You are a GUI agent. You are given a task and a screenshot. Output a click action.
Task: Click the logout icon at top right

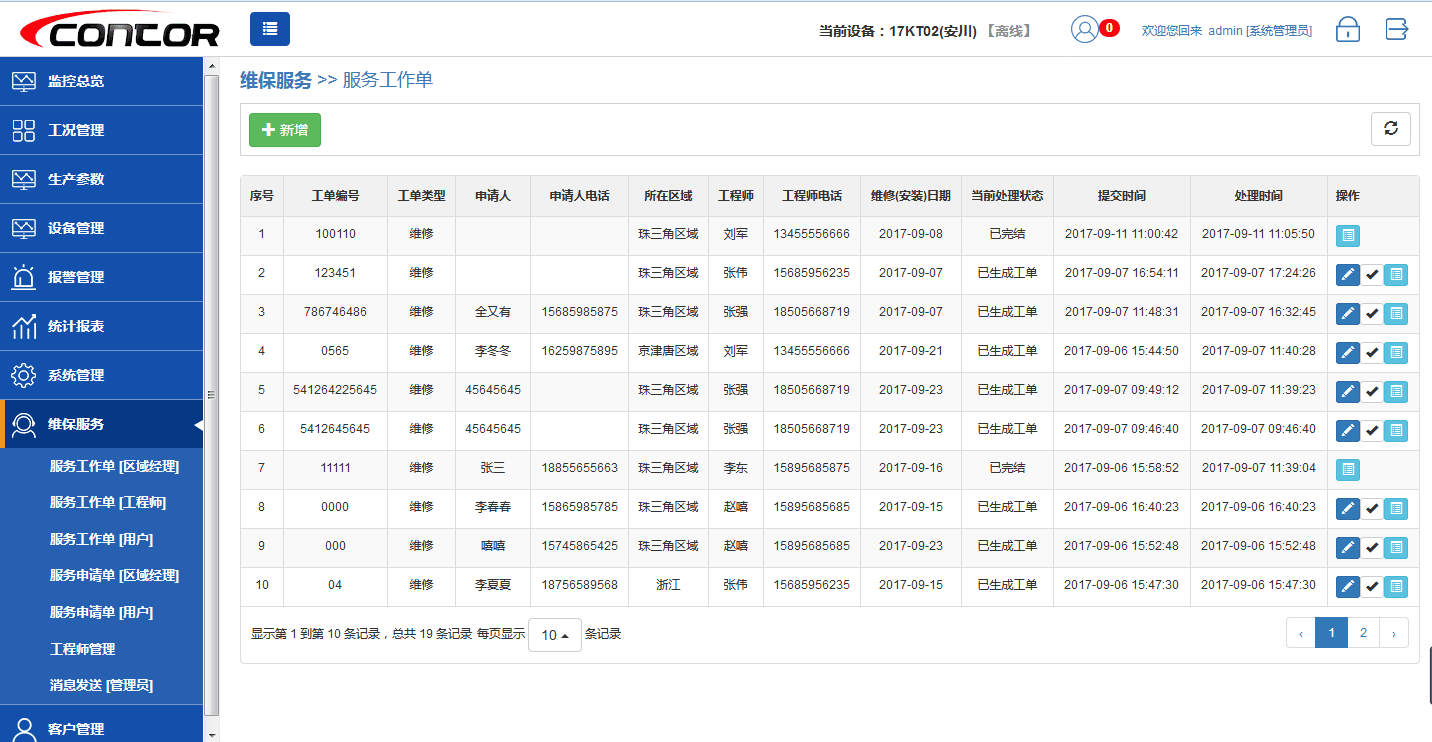click(x=1397, y=30)
